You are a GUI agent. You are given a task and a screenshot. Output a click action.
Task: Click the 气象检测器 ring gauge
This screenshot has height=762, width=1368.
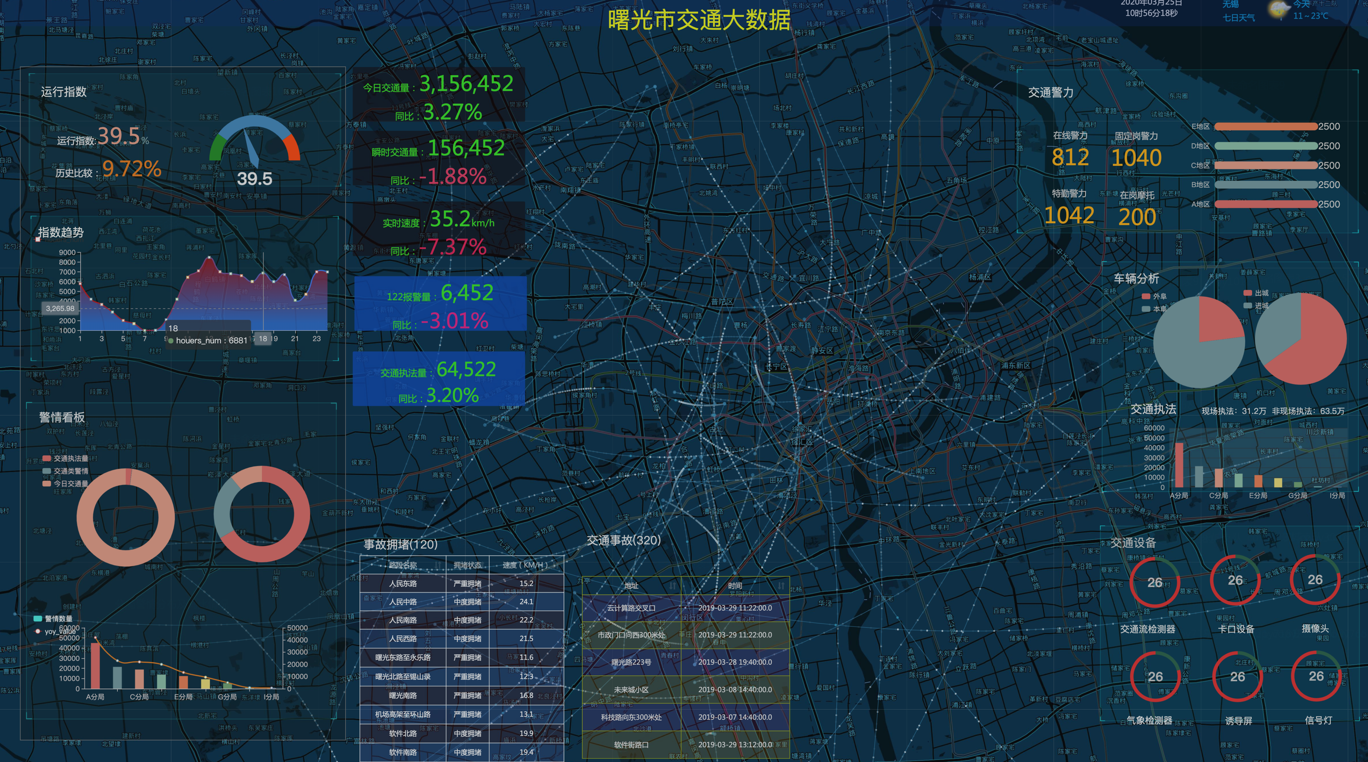[x=1154, y=677]
